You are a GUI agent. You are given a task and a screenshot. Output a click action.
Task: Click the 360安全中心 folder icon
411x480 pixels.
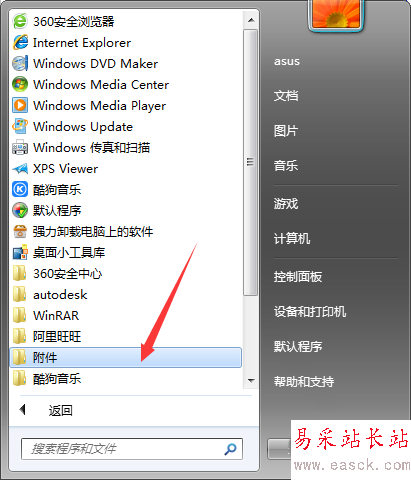19,274
